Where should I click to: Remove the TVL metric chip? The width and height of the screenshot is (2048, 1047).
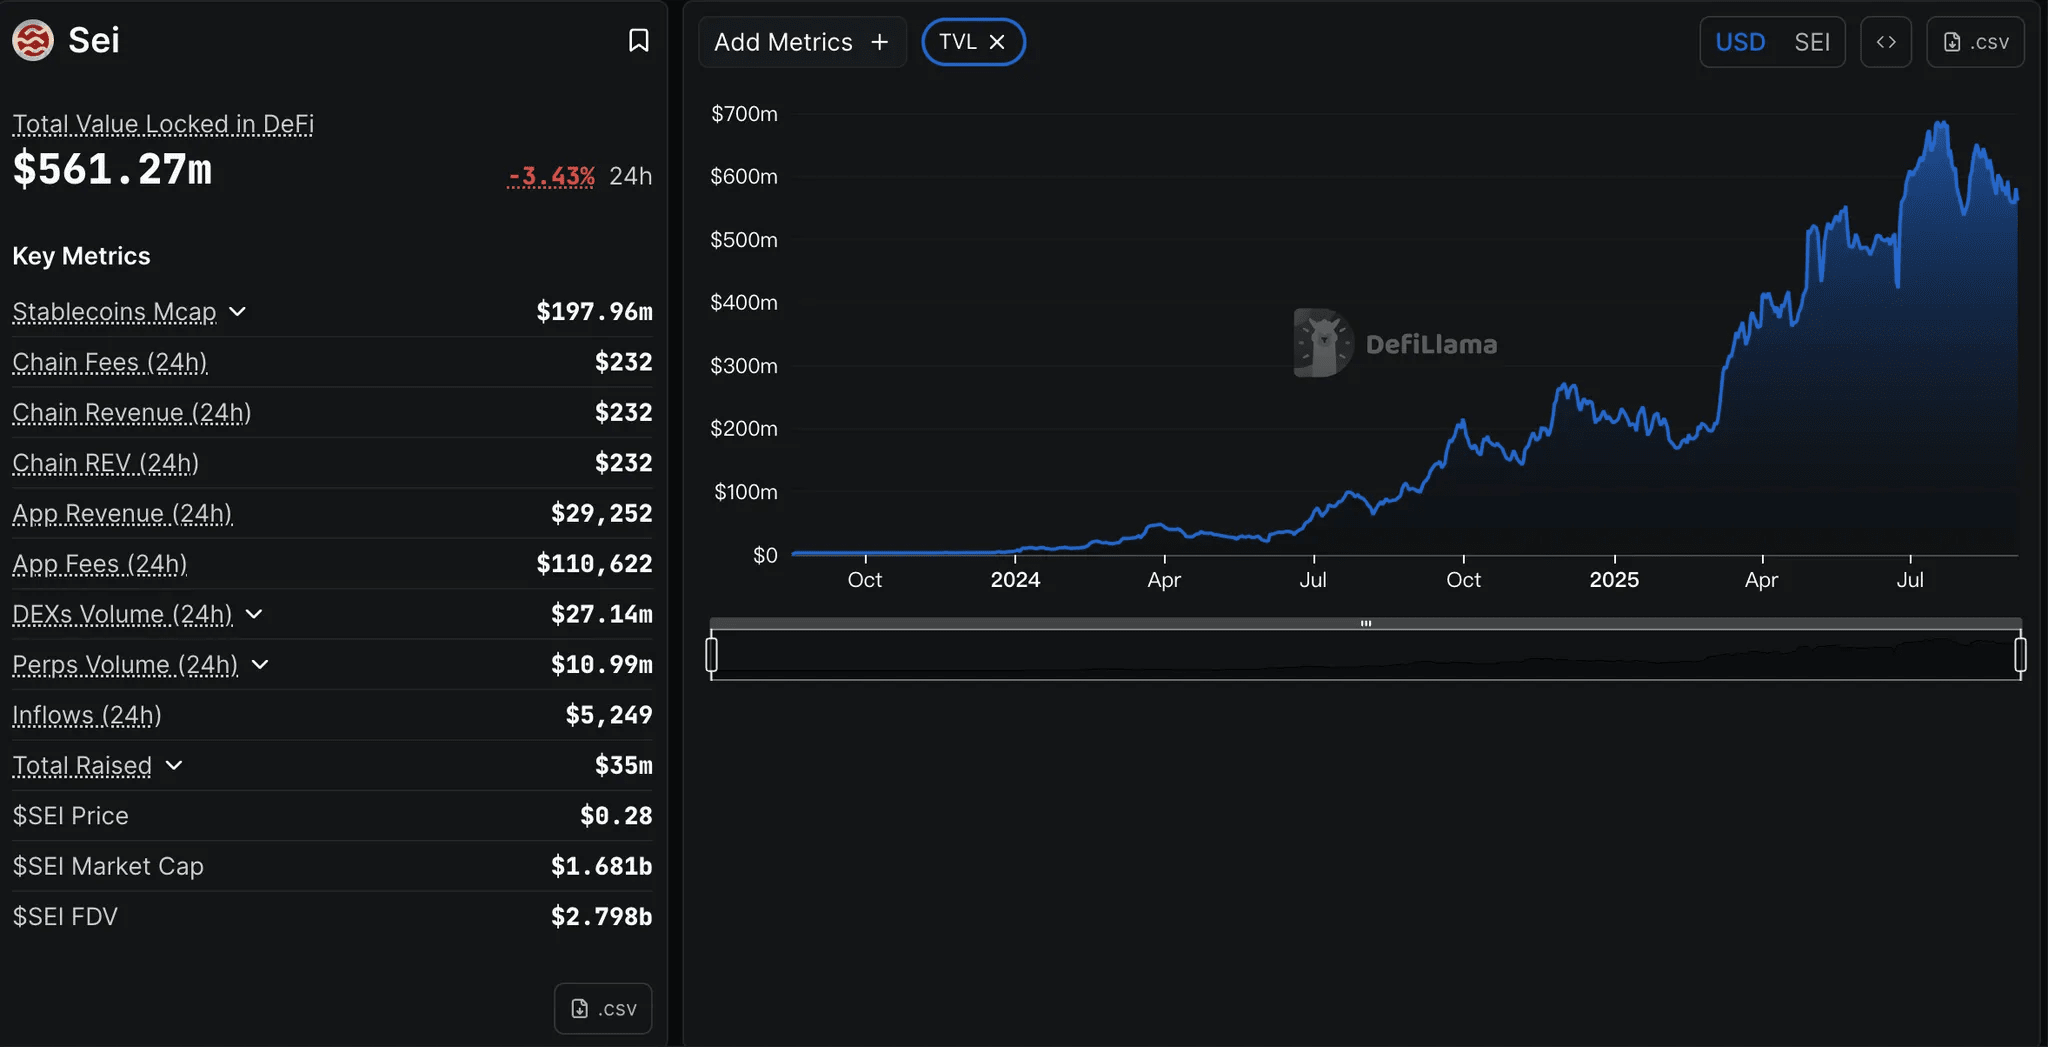[x=997, y=42]
